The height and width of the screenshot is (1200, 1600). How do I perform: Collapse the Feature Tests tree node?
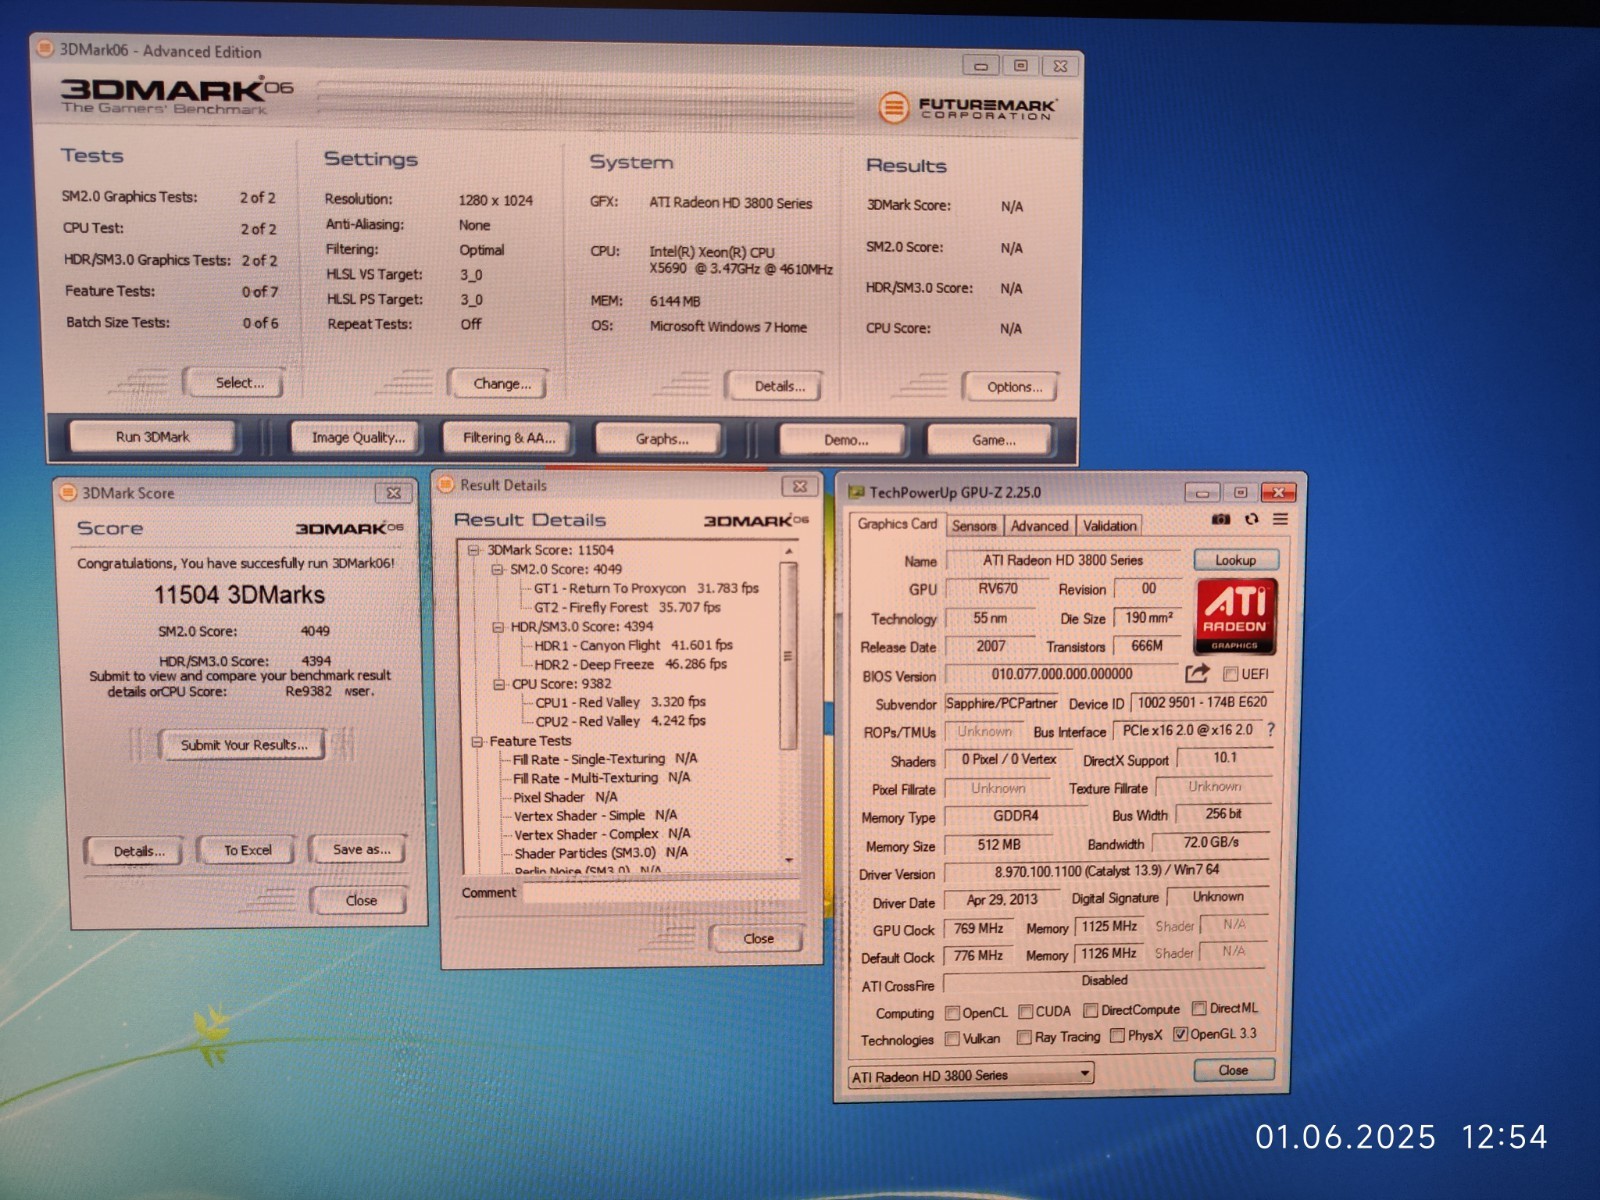pyautogui.click(x=477, y=741)
